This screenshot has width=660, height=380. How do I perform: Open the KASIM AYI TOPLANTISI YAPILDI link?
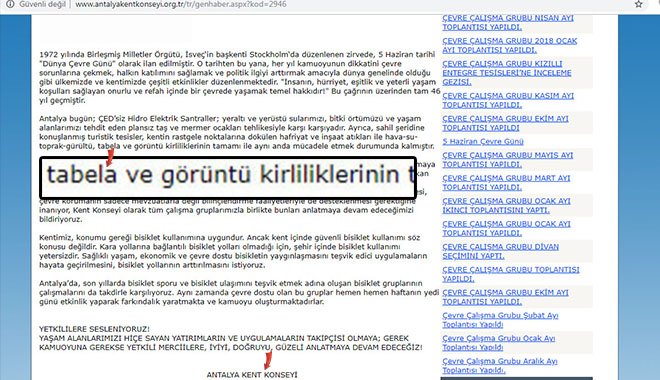pos(508,100)
